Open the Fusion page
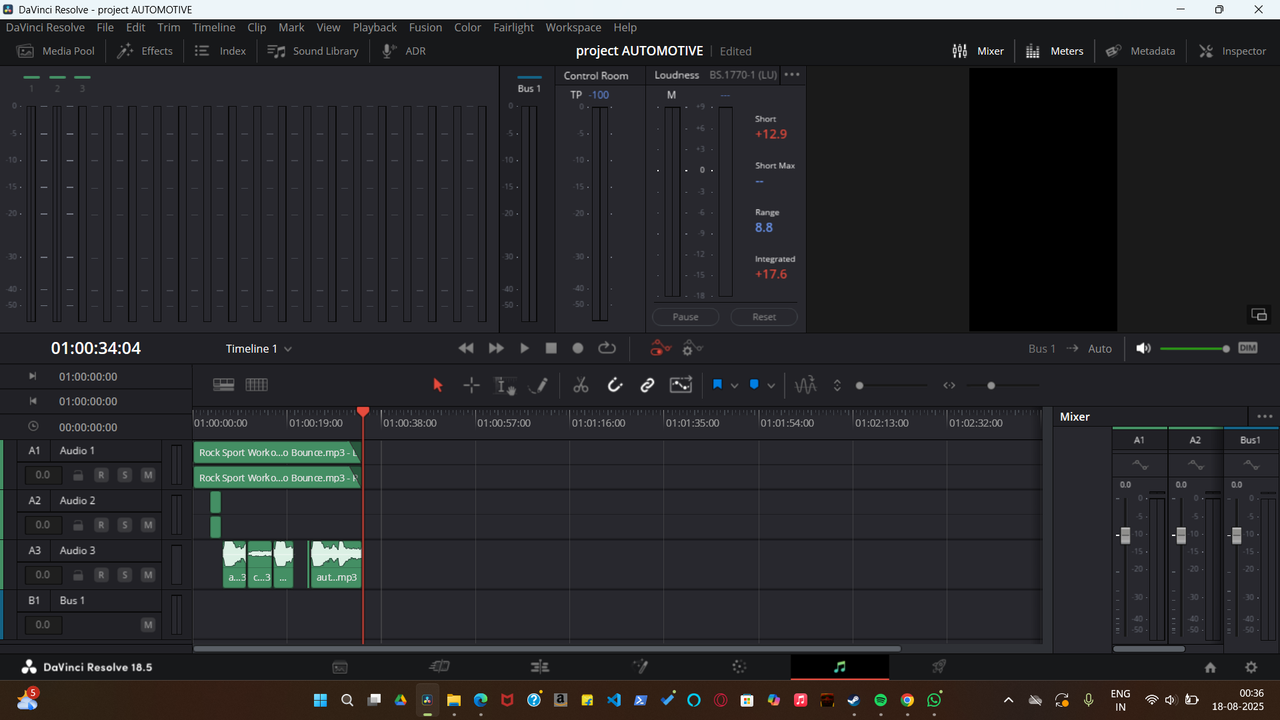The height and width of the screenshot is (720, 1280). (x=640, y=666)
